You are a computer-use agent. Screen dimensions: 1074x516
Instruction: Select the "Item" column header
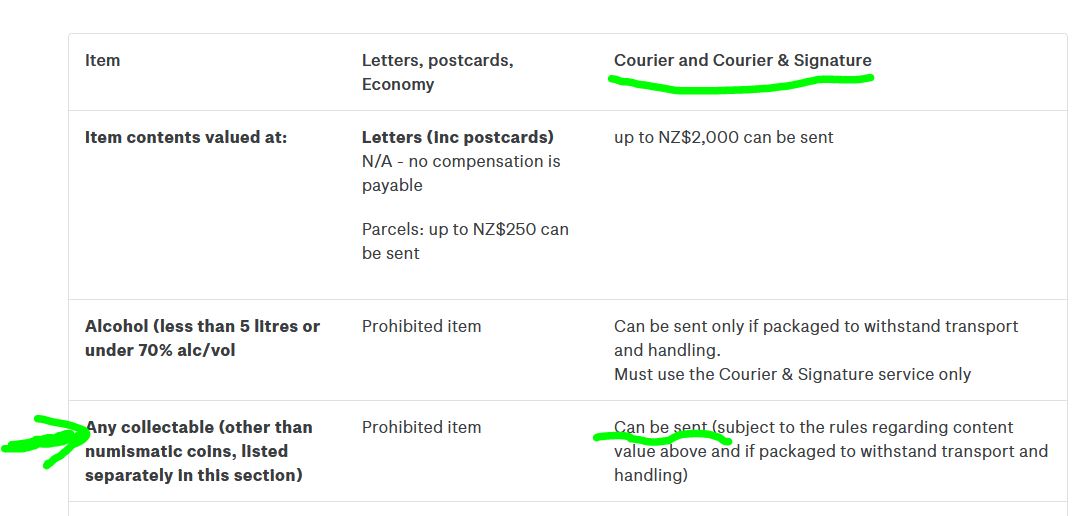point(102,60)
